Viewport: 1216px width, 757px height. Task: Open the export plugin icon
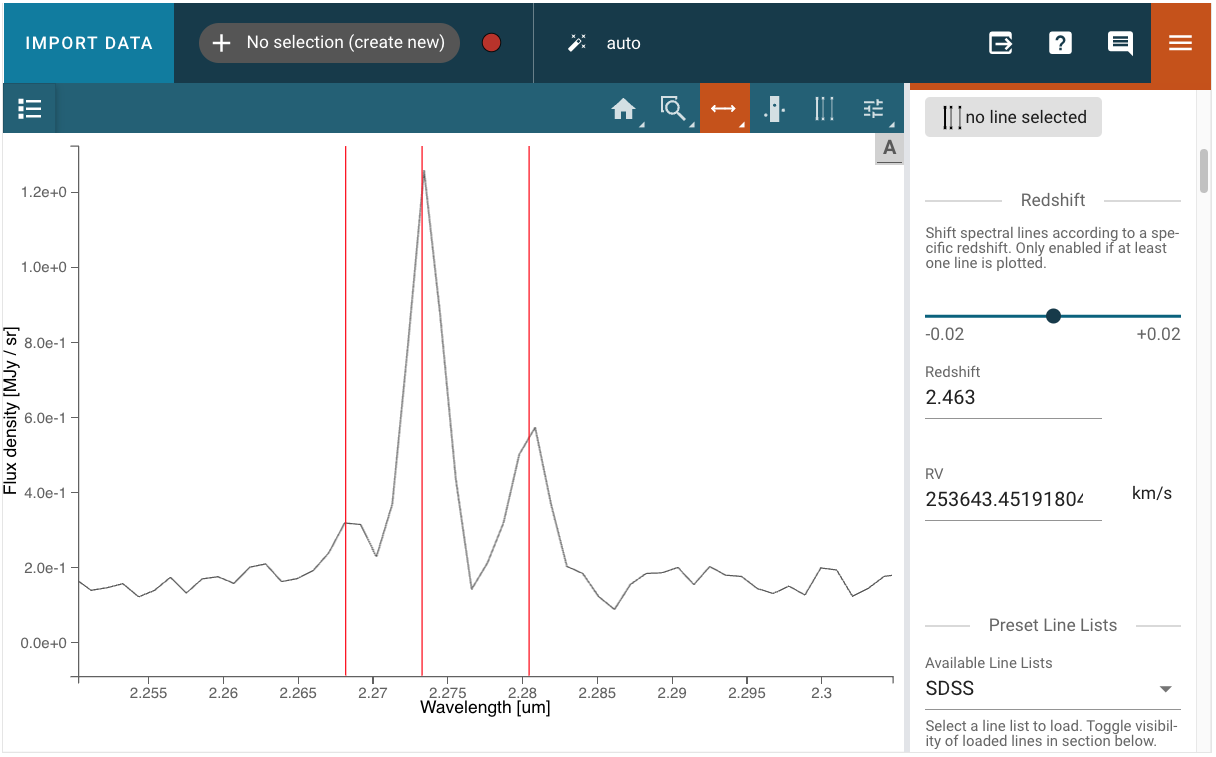click(x=1000, y=43)
